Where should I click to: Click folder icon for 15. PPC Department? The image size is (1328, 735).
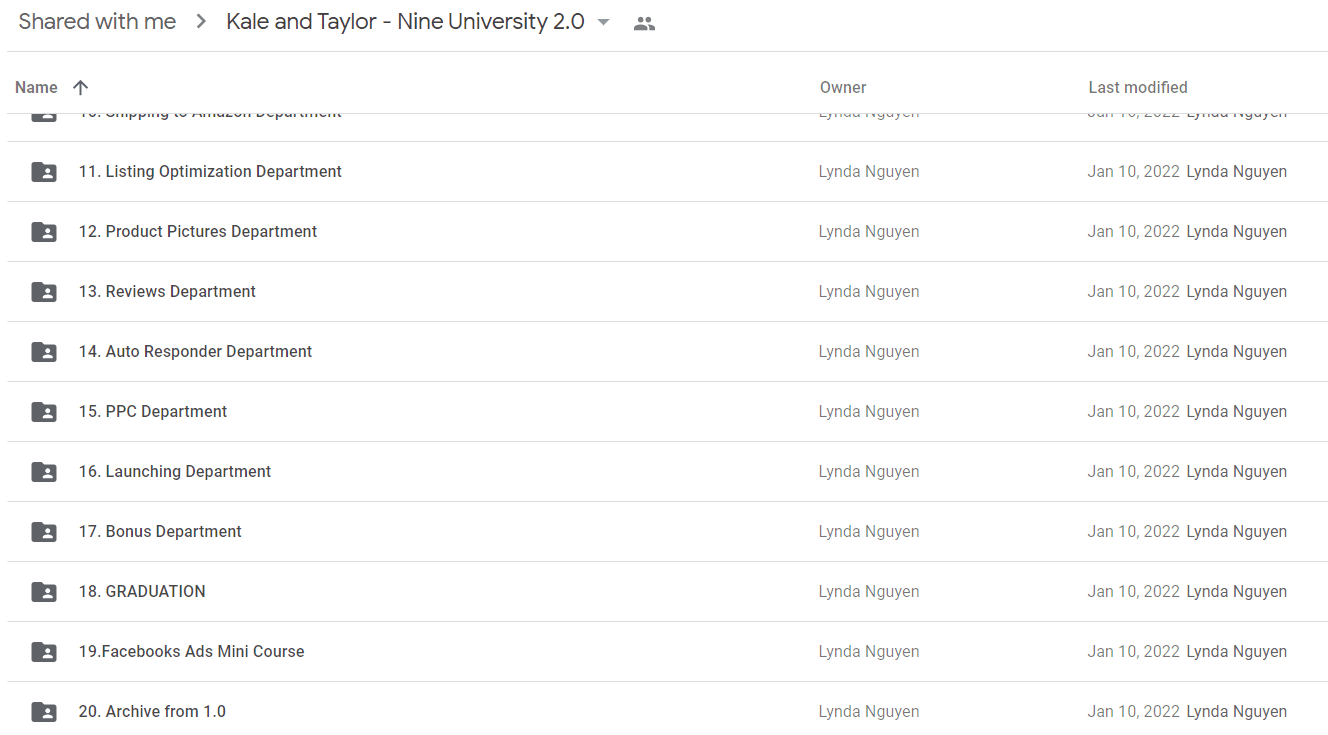point(44,412)
